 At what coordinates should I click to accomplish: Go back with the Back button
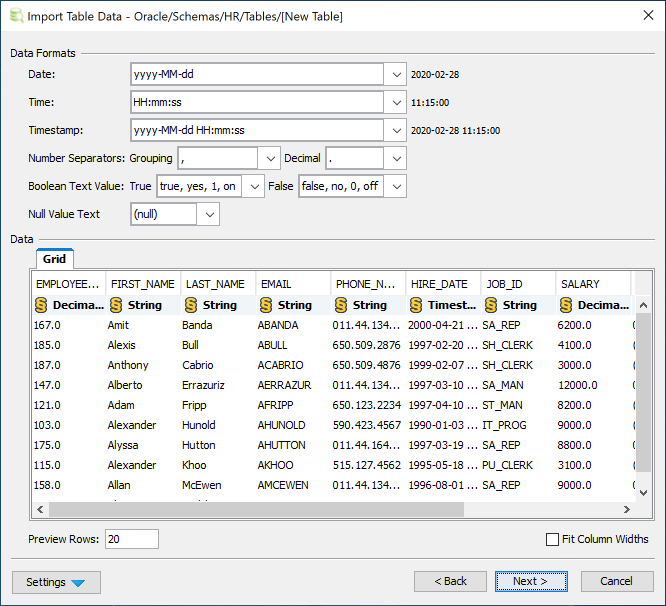tap(449, 581)
